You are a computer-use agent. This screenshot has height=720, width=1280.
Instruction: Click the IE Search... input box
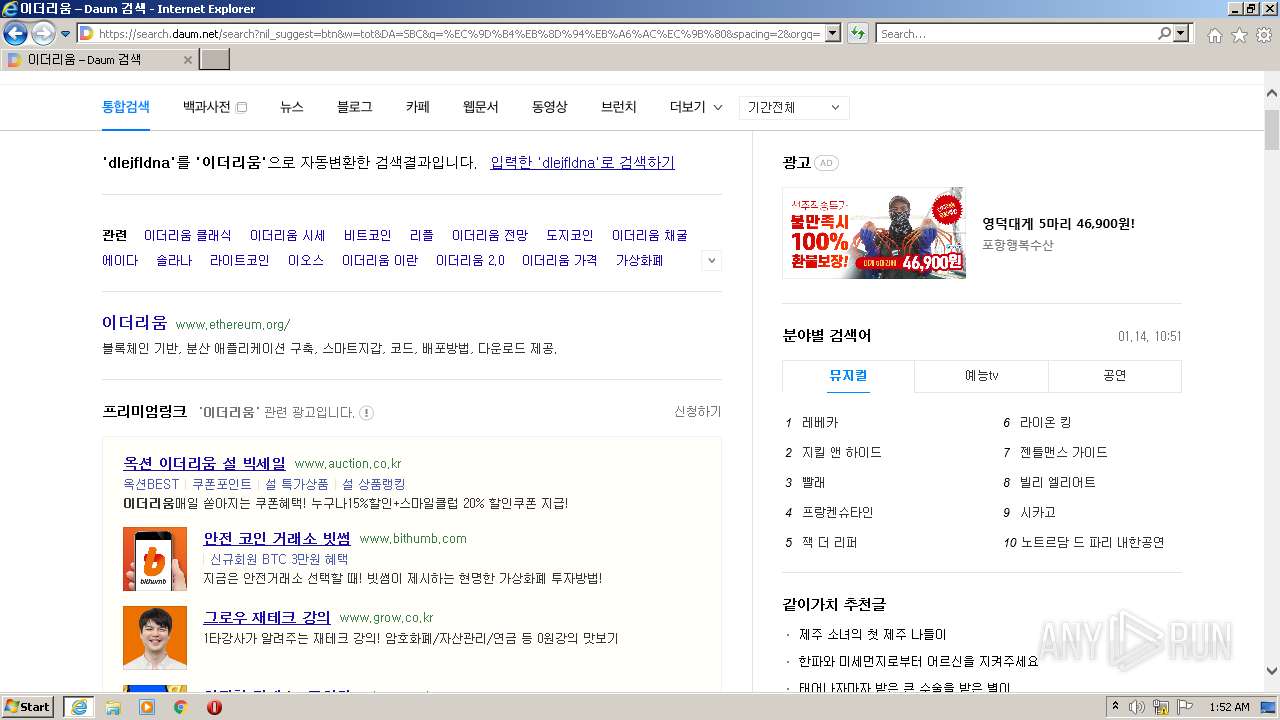pyautogui.click(x=1016, y=34)
